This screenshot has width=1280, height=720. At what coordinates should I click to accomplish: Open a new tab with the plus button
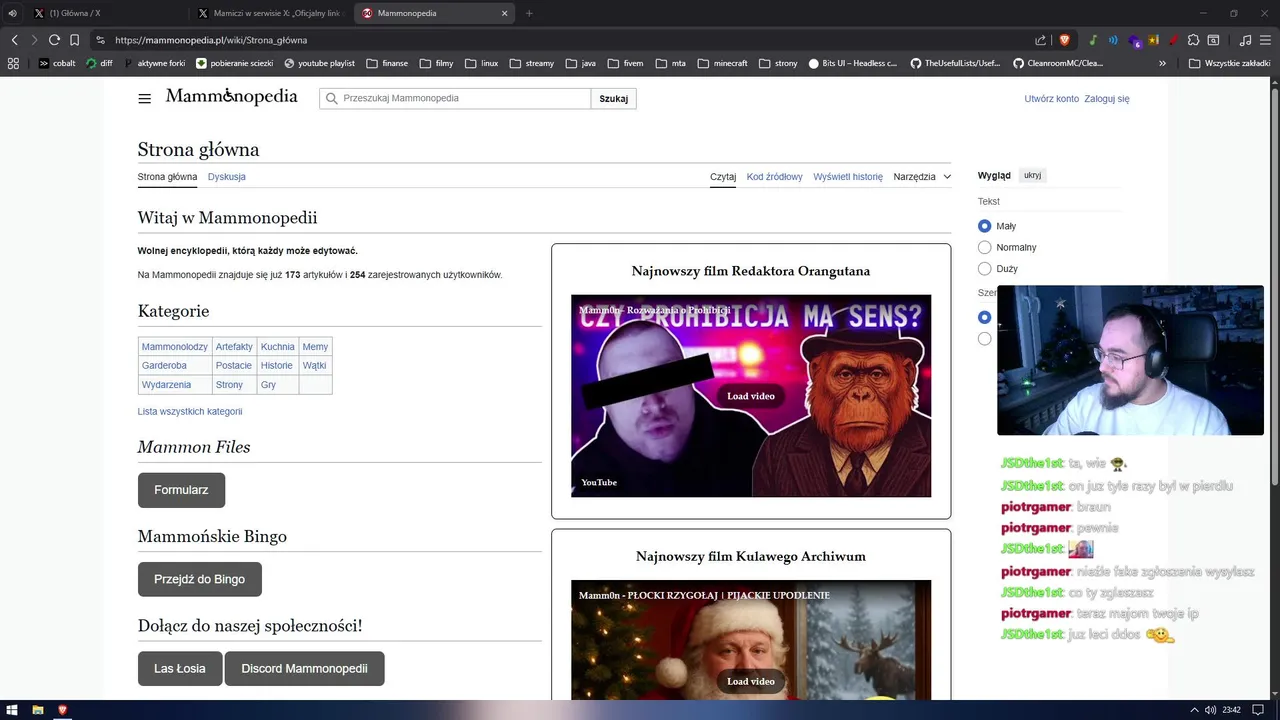tap(529, 13)
